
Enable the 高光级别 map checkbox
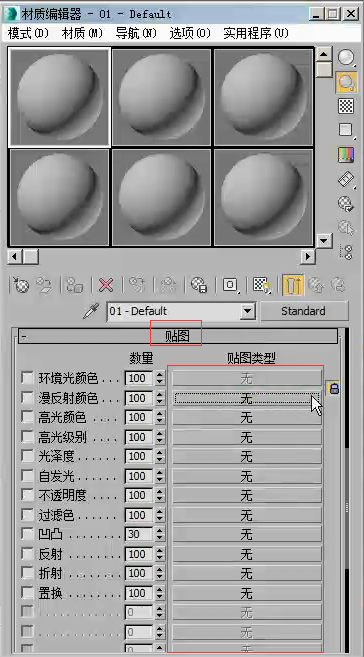(27, 437)
